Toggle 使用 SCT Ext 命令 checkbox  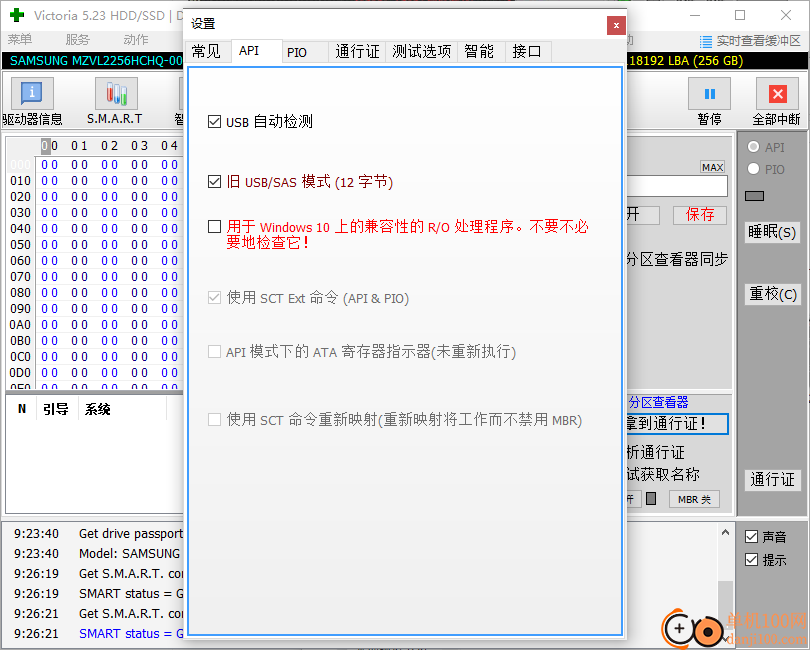tap(214, 298)
